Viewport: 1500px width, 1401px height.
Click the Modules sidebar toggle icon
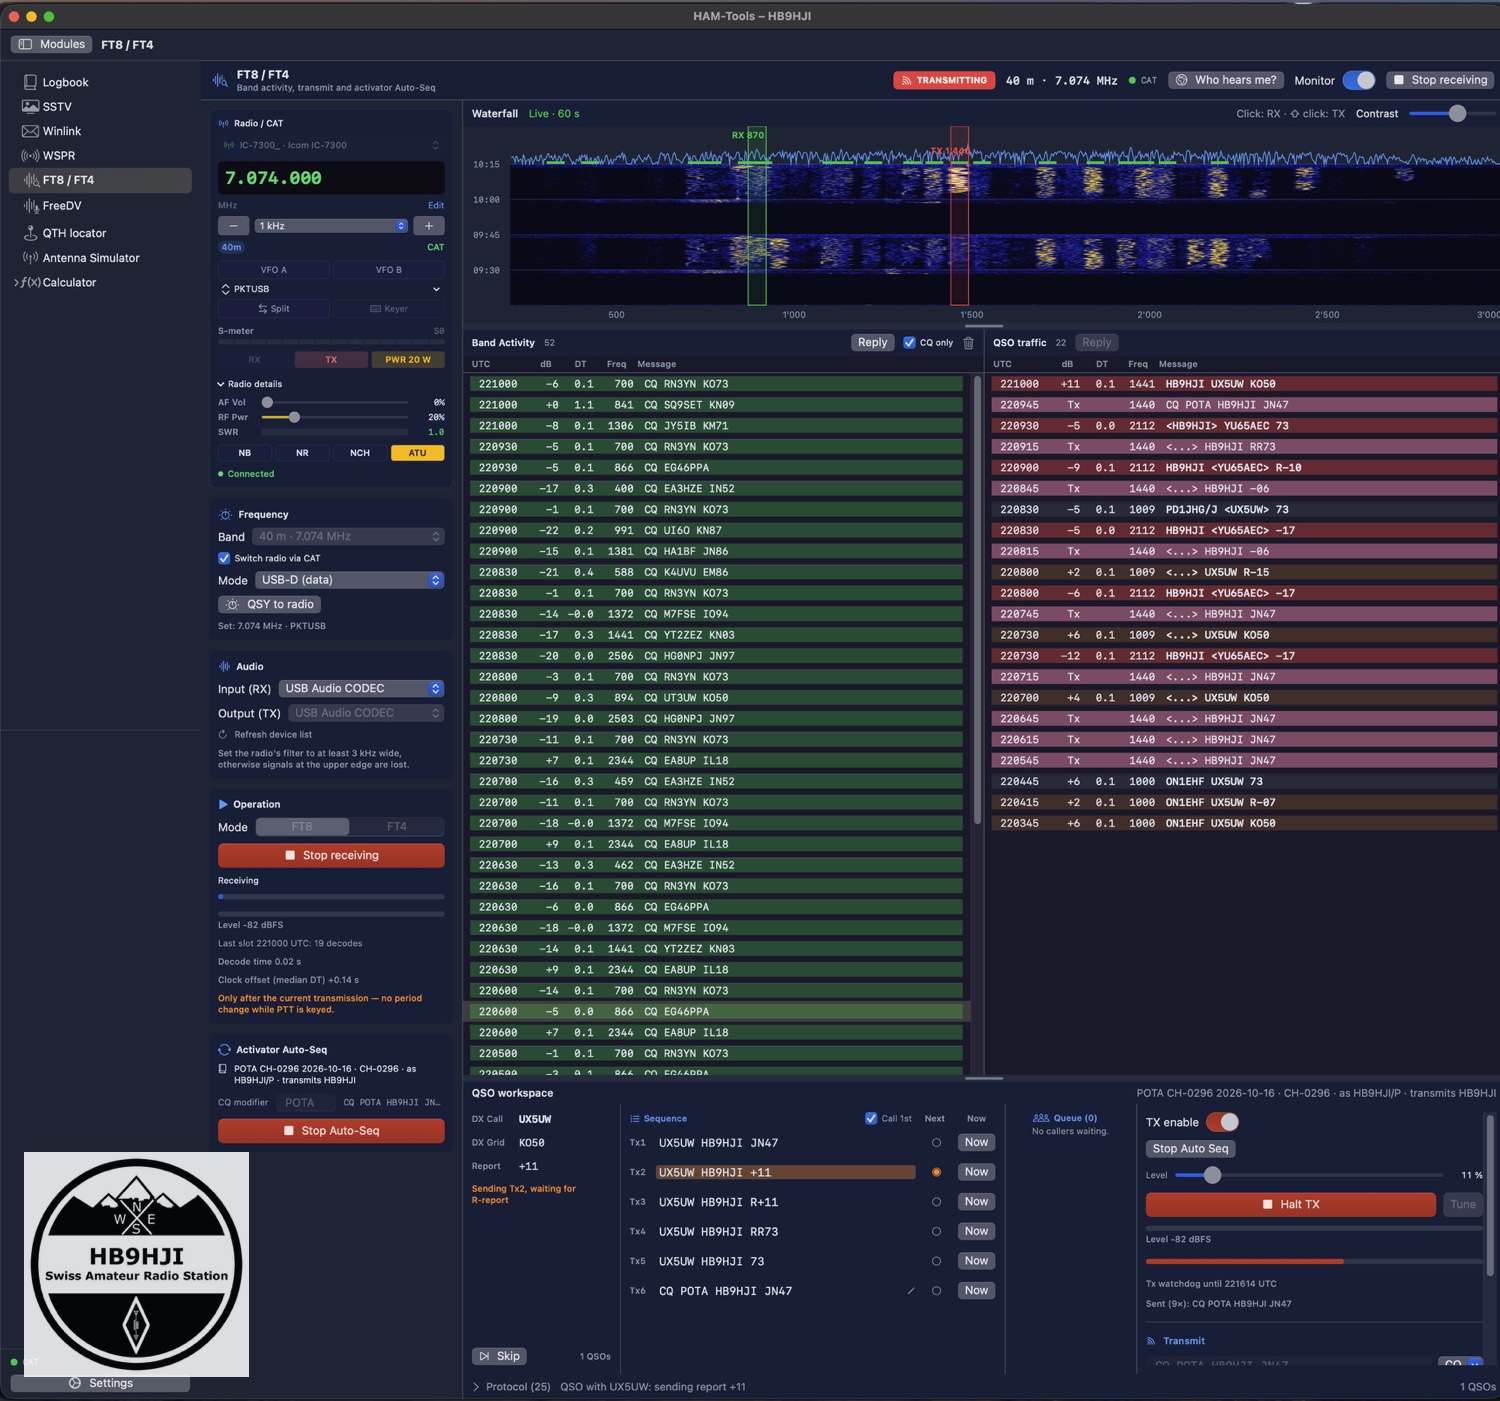(26, 44)
